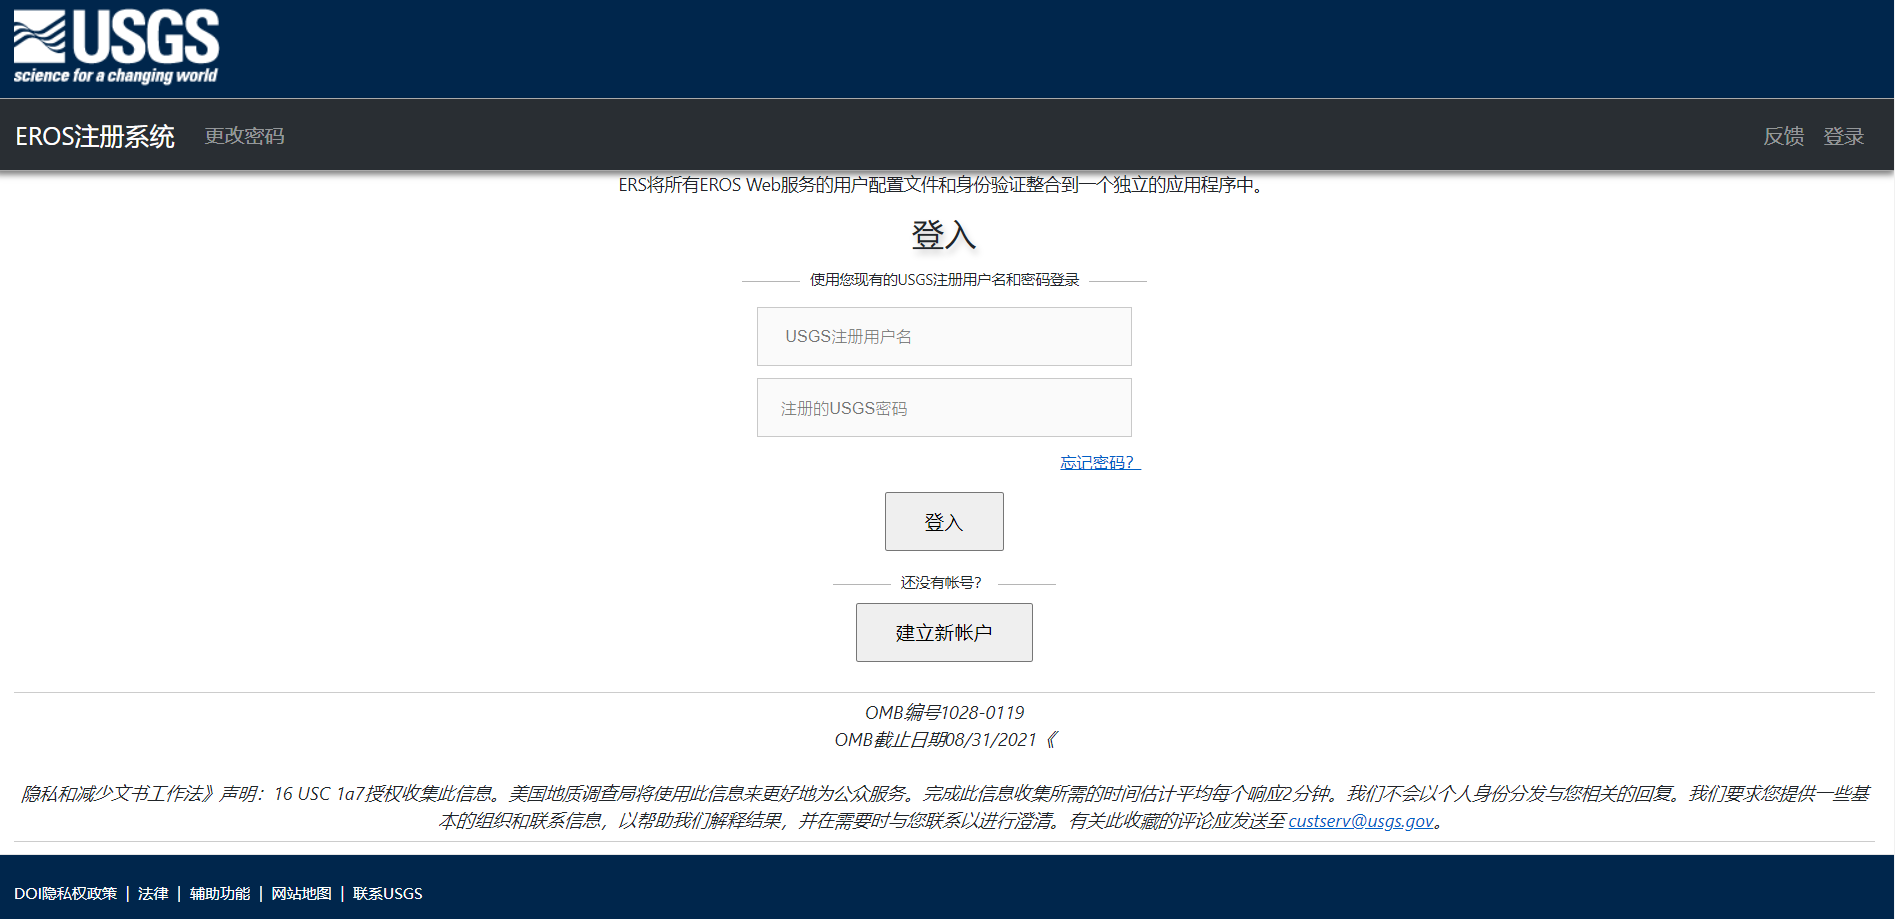
Task: Select 登录 in the top navigation bar
Action: coord(1845,137)
